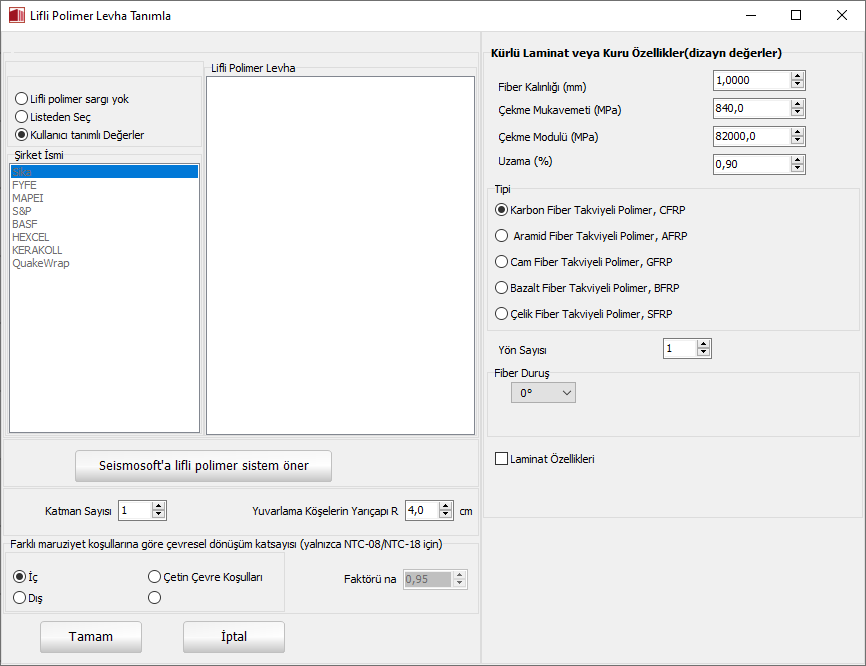Screen dimensions: 866x666
Task: Increase Çekme Modülü value with up arrow
Action: click(796, 132)
